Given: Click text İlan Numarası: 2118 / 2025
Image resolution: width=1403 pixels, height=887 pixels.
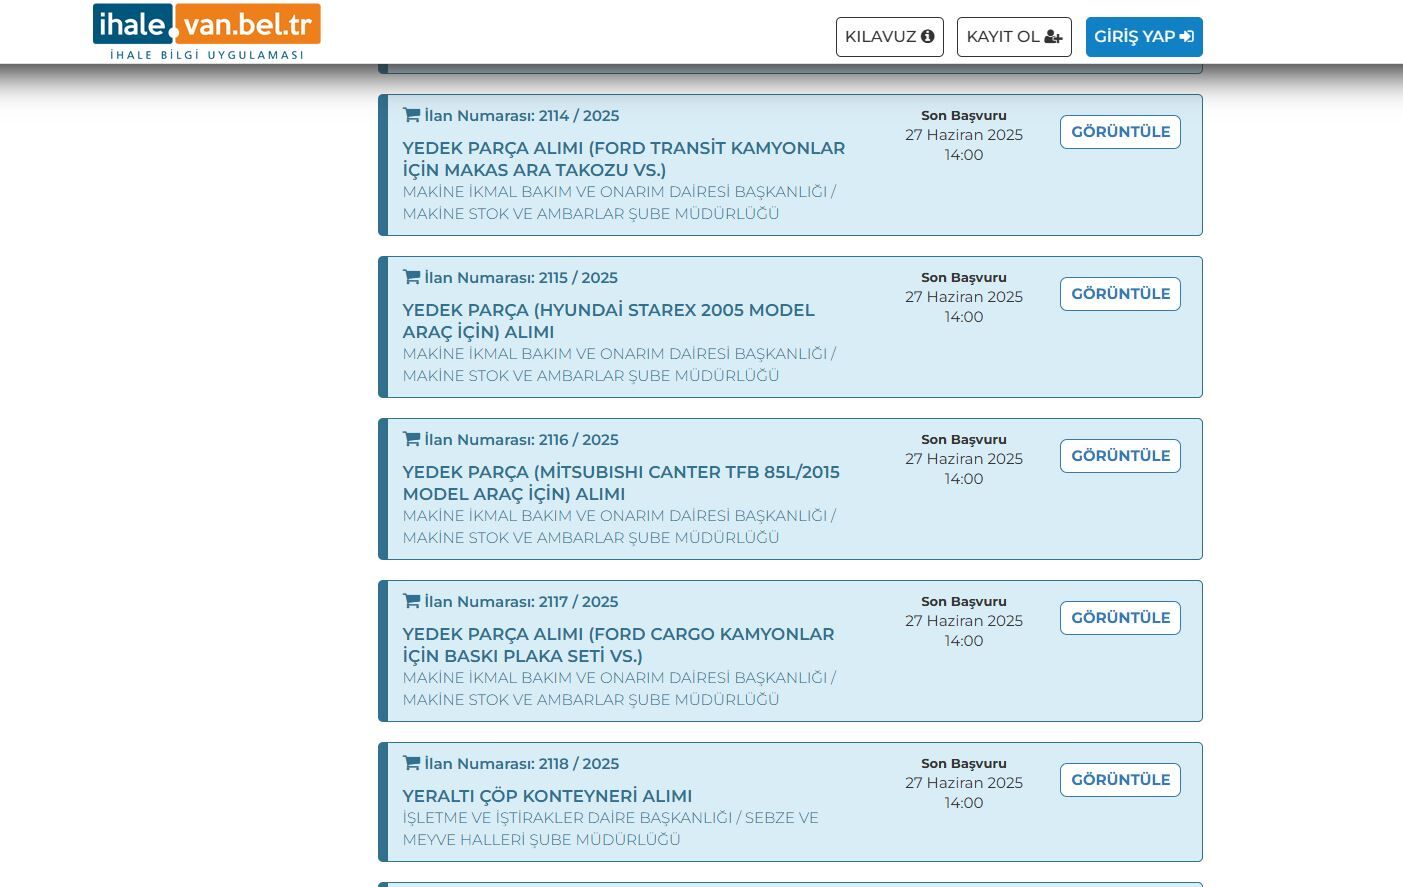Looking at the screenshot, I should pos(521,763).
